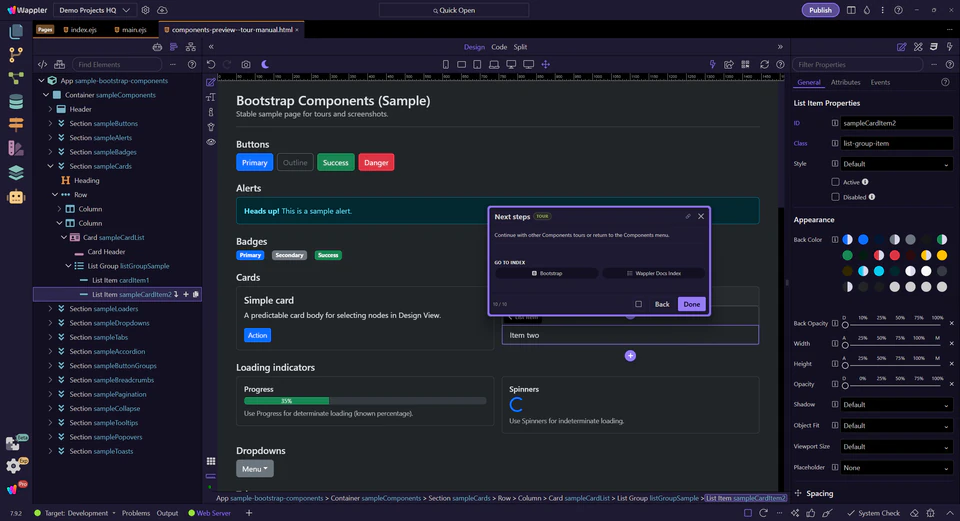
Task: Toggle ID dynamic binding icon
Action: coord(834,123)
